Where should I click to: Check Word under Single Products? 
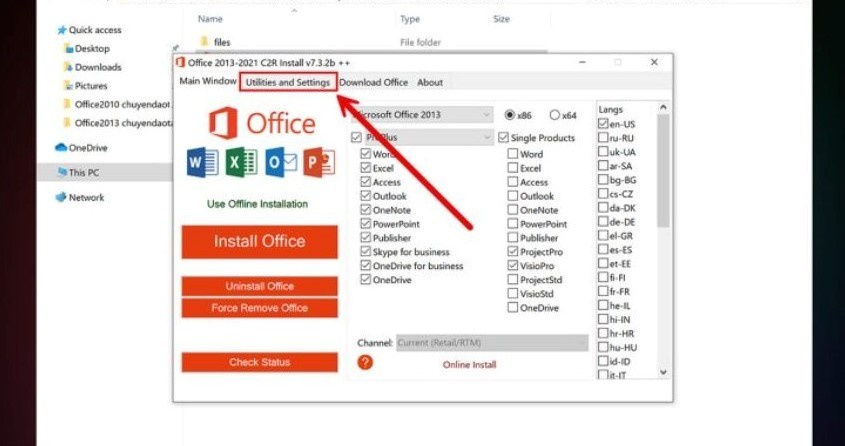(x=512, y=154)
